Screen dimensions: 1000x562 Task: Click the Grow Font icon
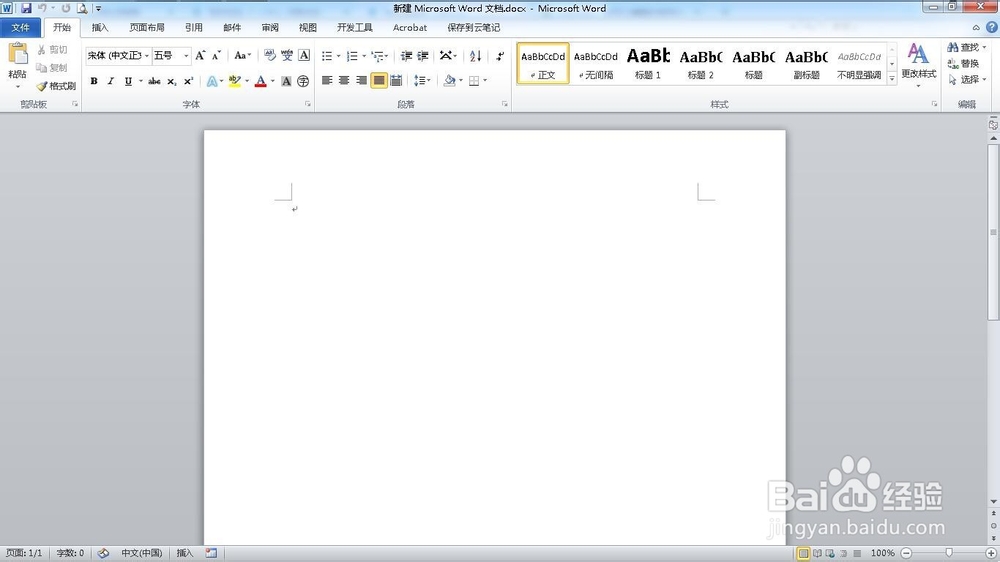click(x=200, y=55)
